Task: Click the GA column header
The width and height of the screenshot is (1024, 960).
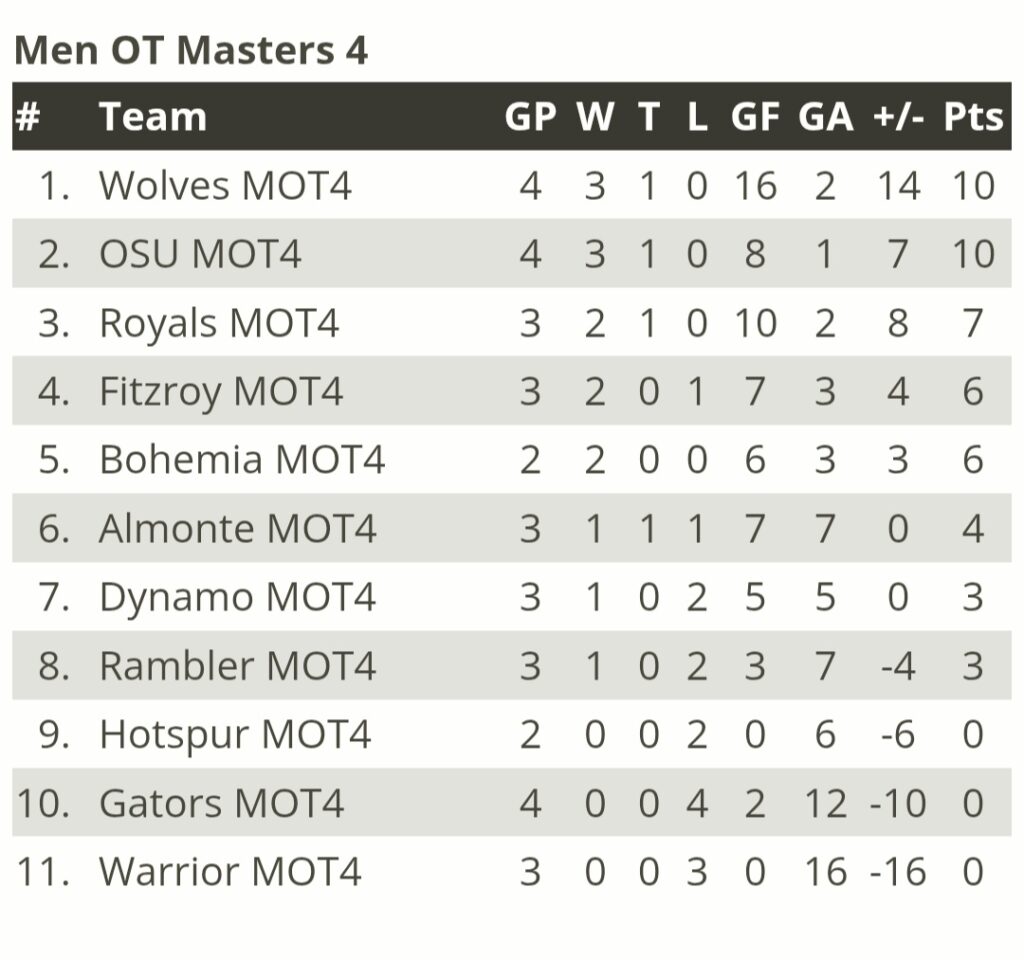Action: click(x=825, y=117)
